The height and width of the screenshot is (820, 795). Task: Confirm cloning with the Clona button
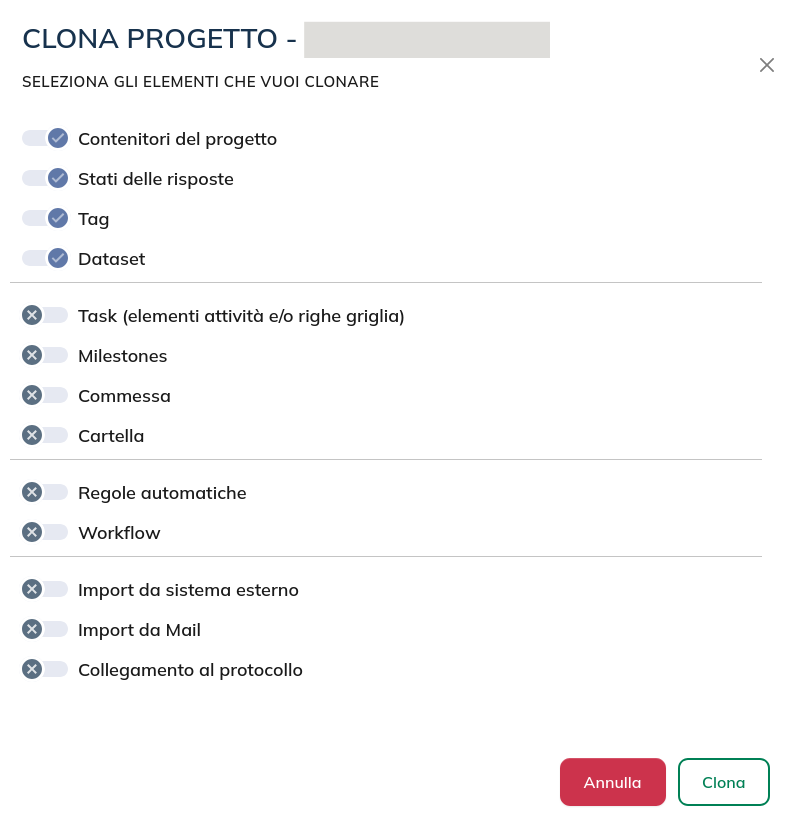[x=723, y=782]
